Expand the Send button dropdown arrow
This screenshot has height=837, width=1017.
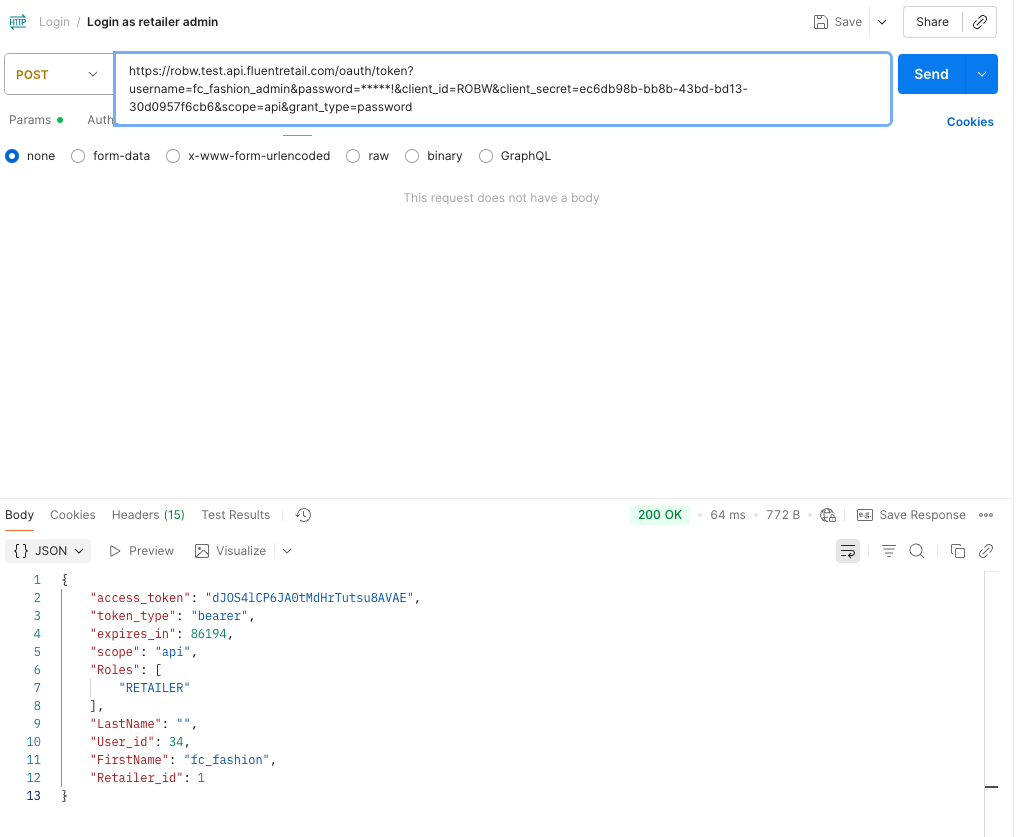(x=982, y=74)
